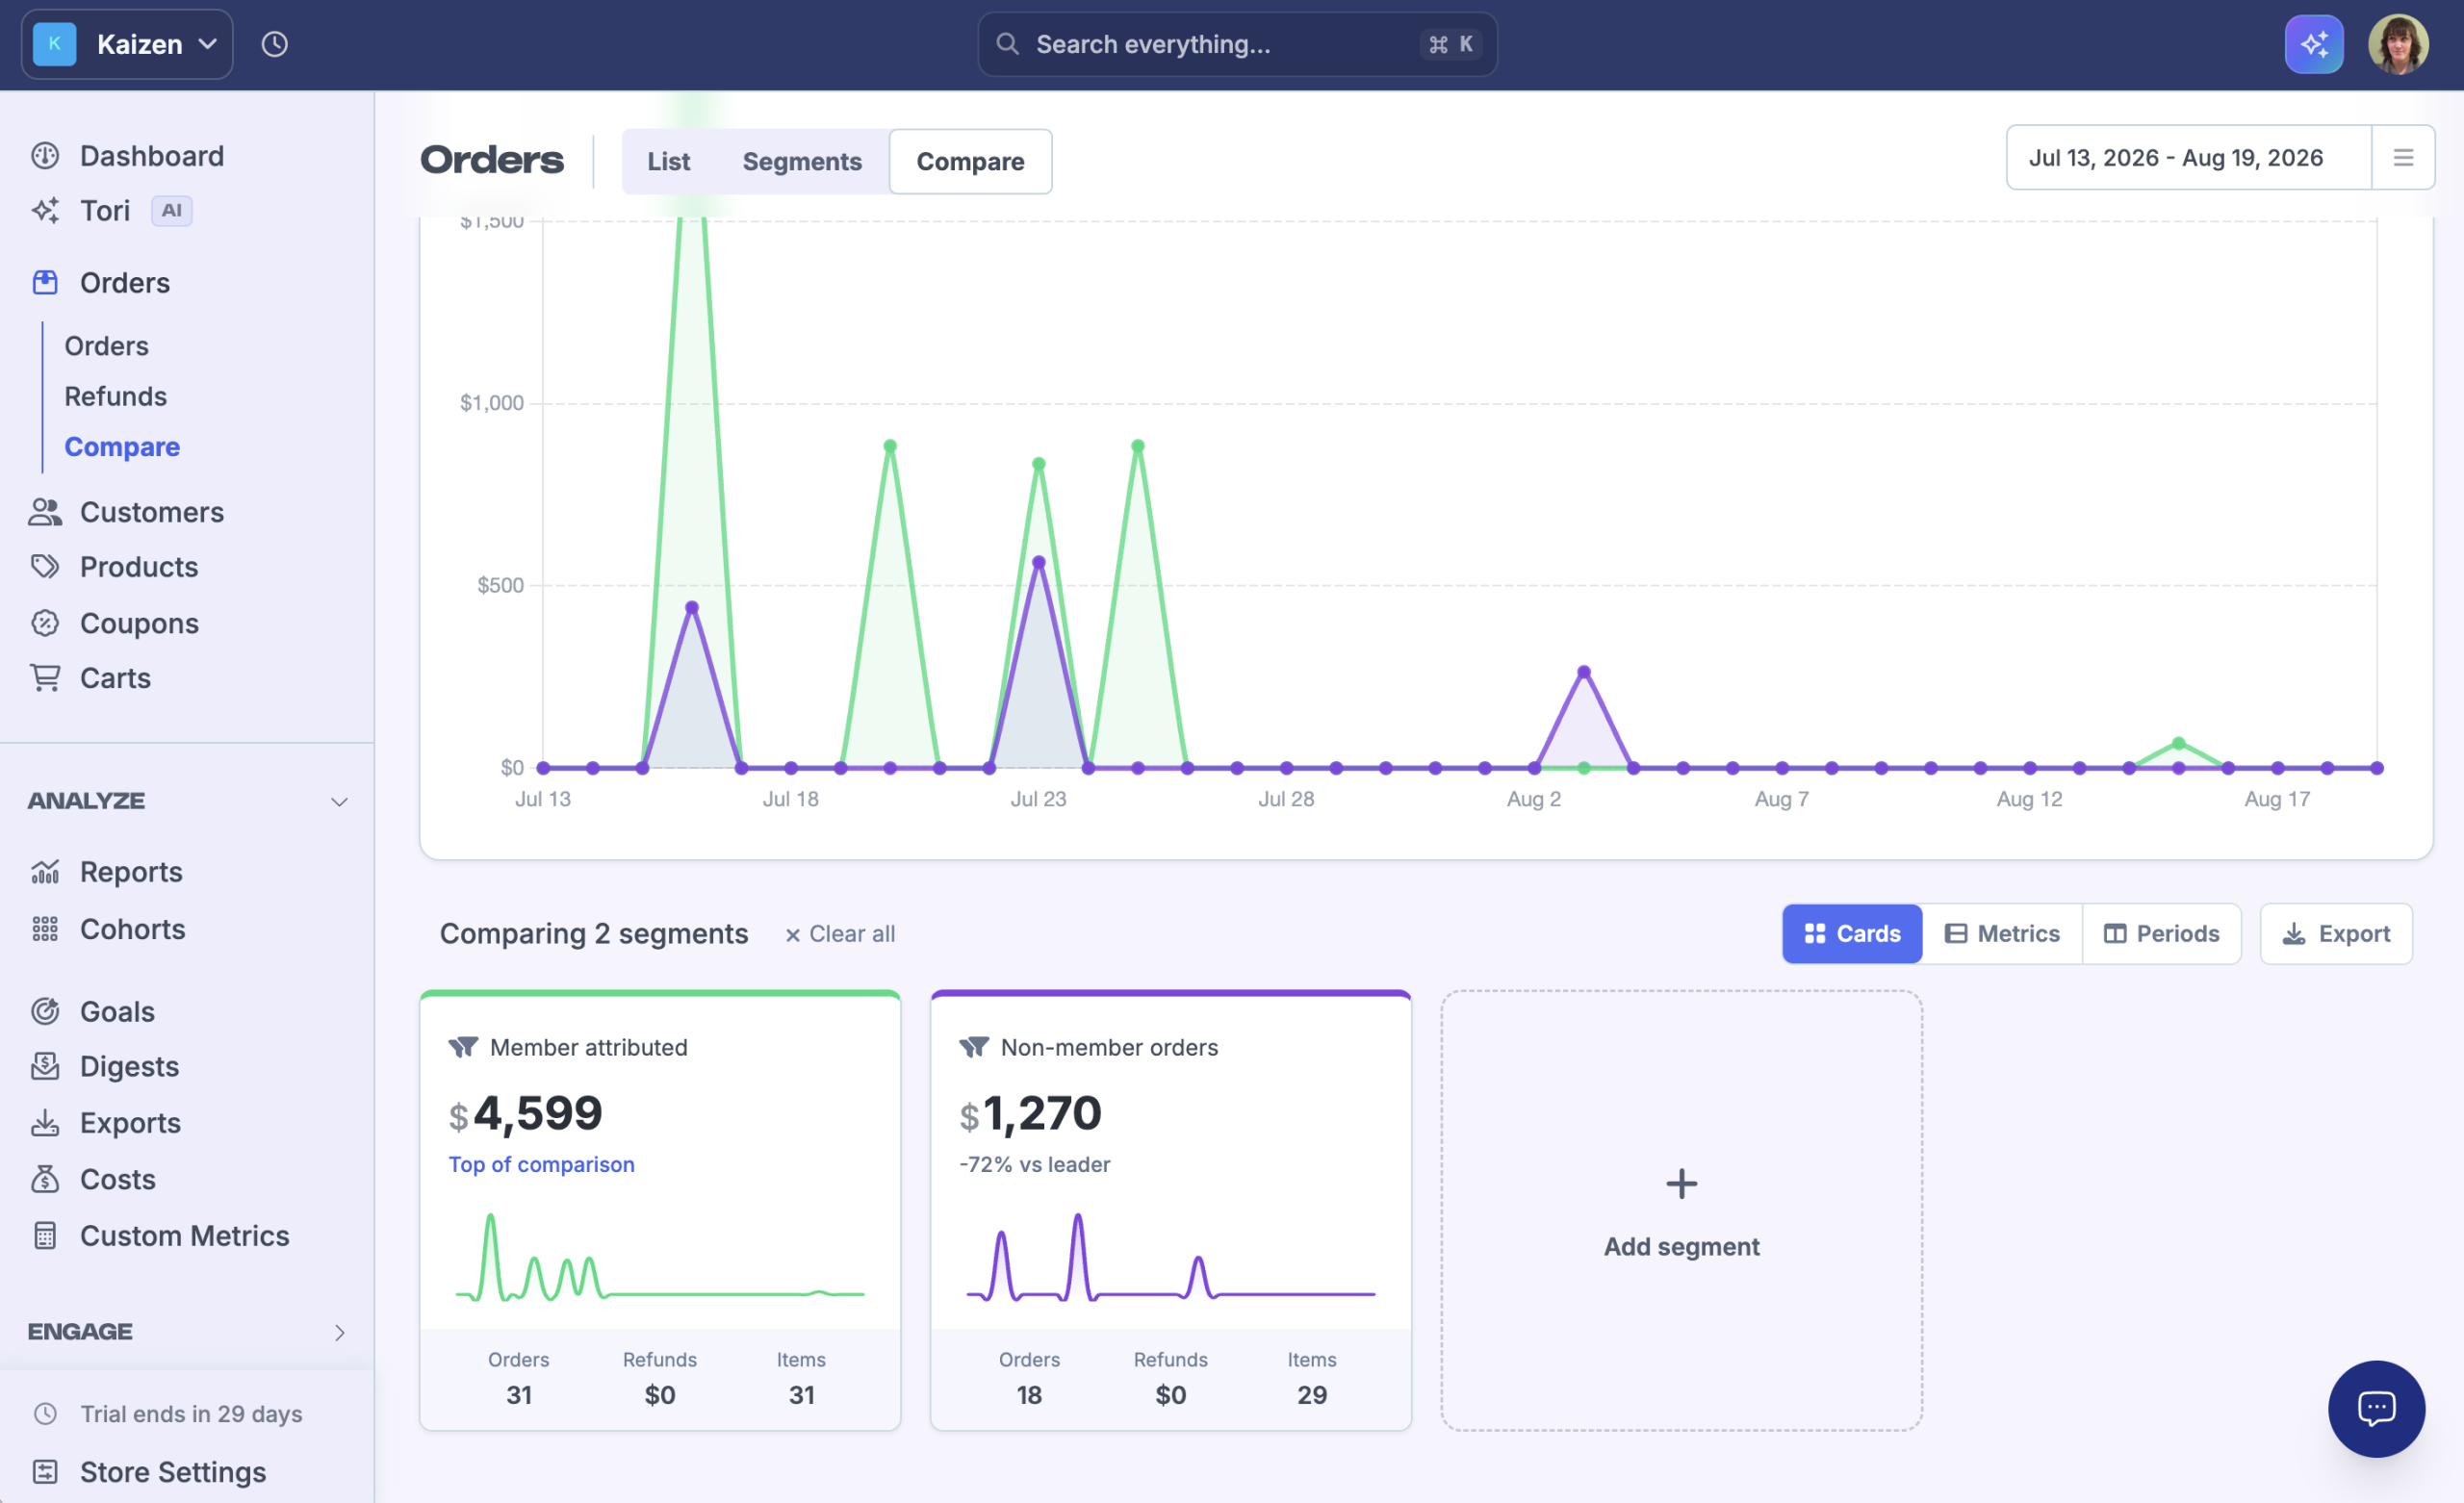This screenshot has height=1503, width=2464.
Task: Click the Items count 29 on Non-member card
Action: tap(1312, 1395)
